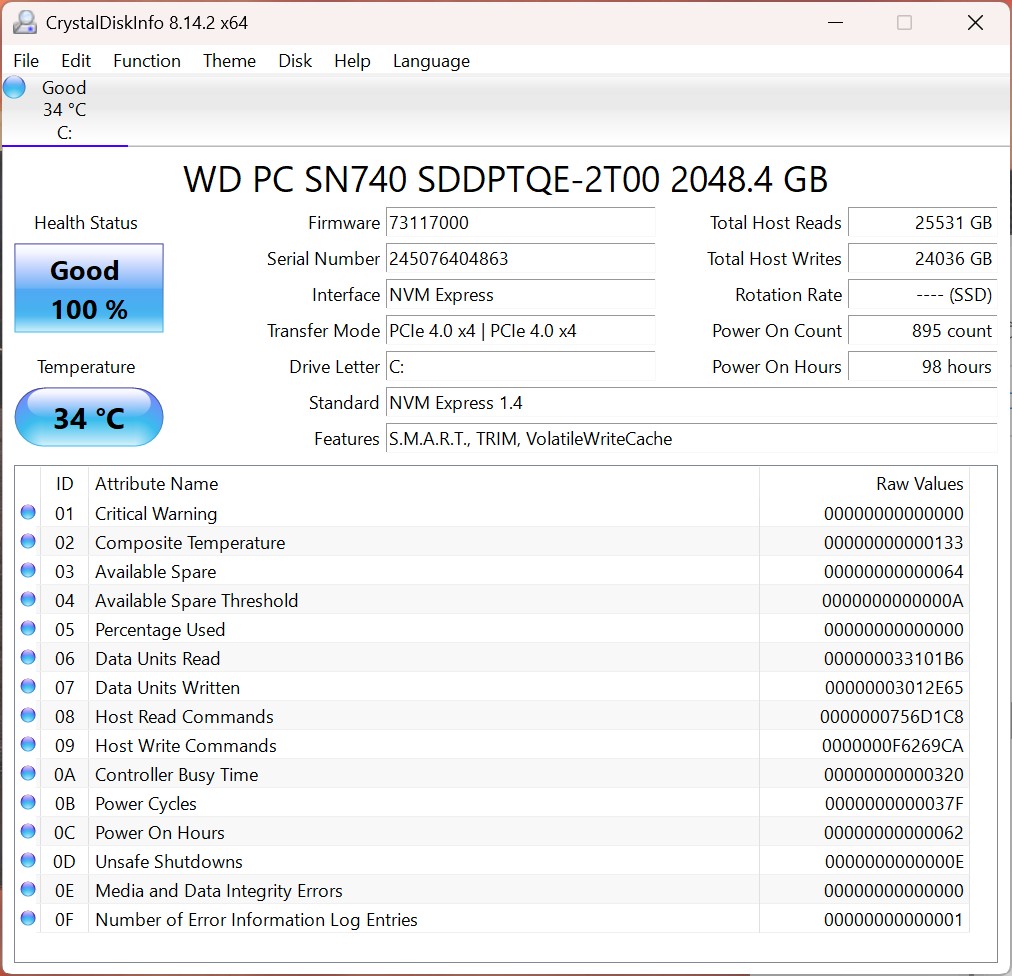Open the File menu

[26, 61]
